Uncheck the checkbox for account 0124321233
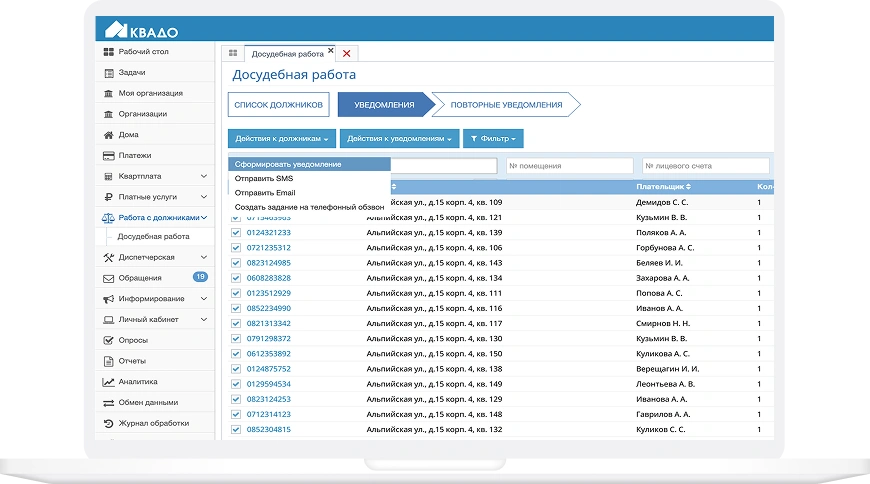Screen dimensions: 870x484 pyautogui.click(x=237, y=232)
